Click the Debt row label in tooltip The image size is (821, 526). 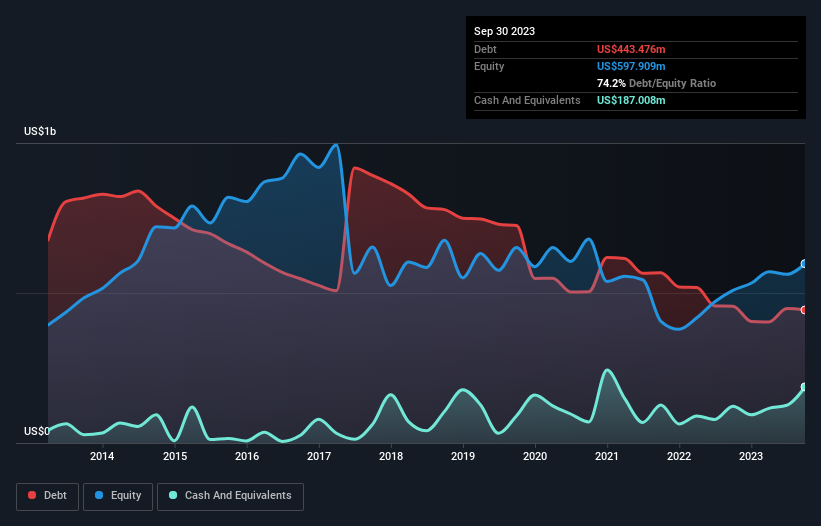click(x=485, y=49)
